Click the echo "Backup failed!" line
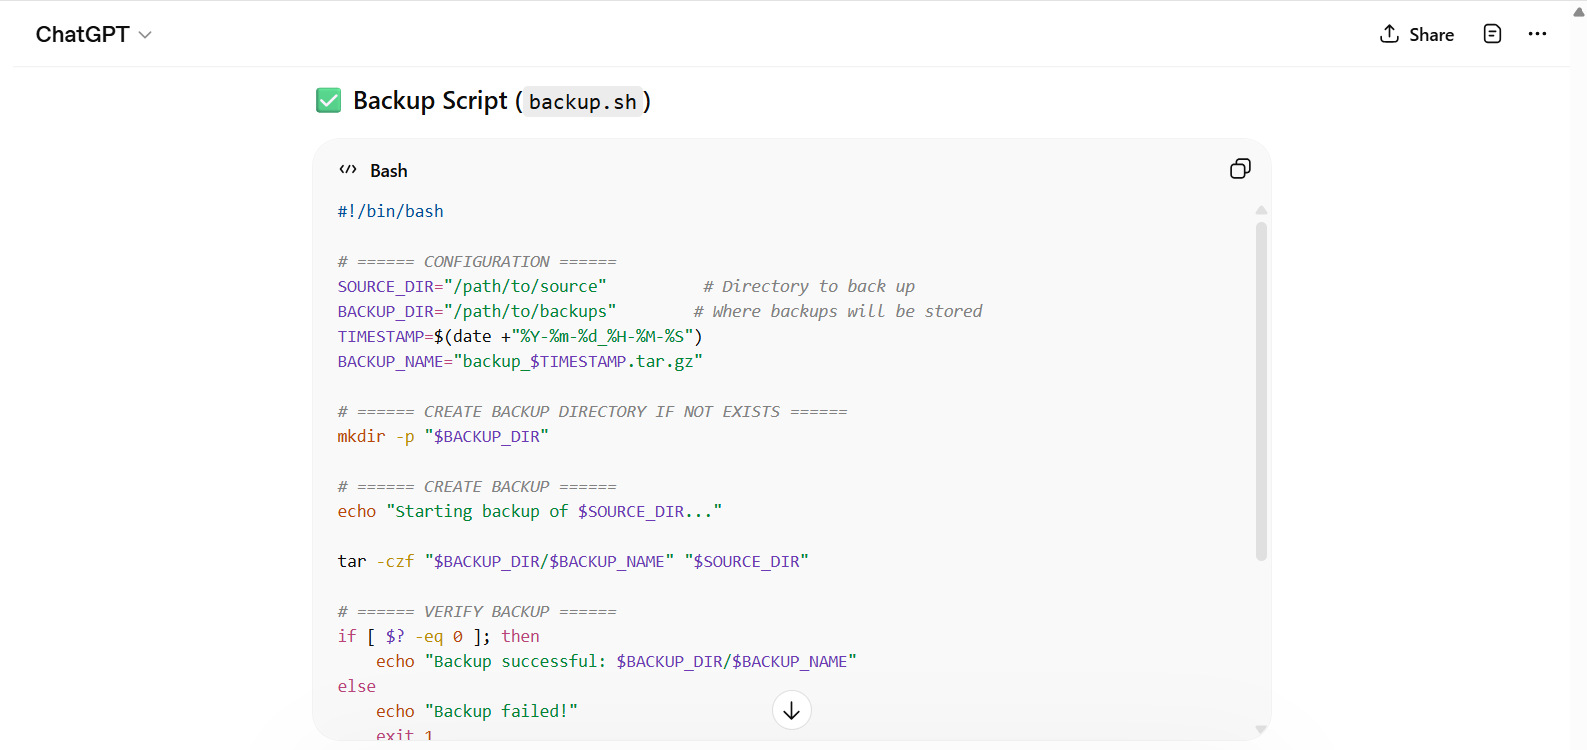 pyautogui.click(x=476, y=711)
